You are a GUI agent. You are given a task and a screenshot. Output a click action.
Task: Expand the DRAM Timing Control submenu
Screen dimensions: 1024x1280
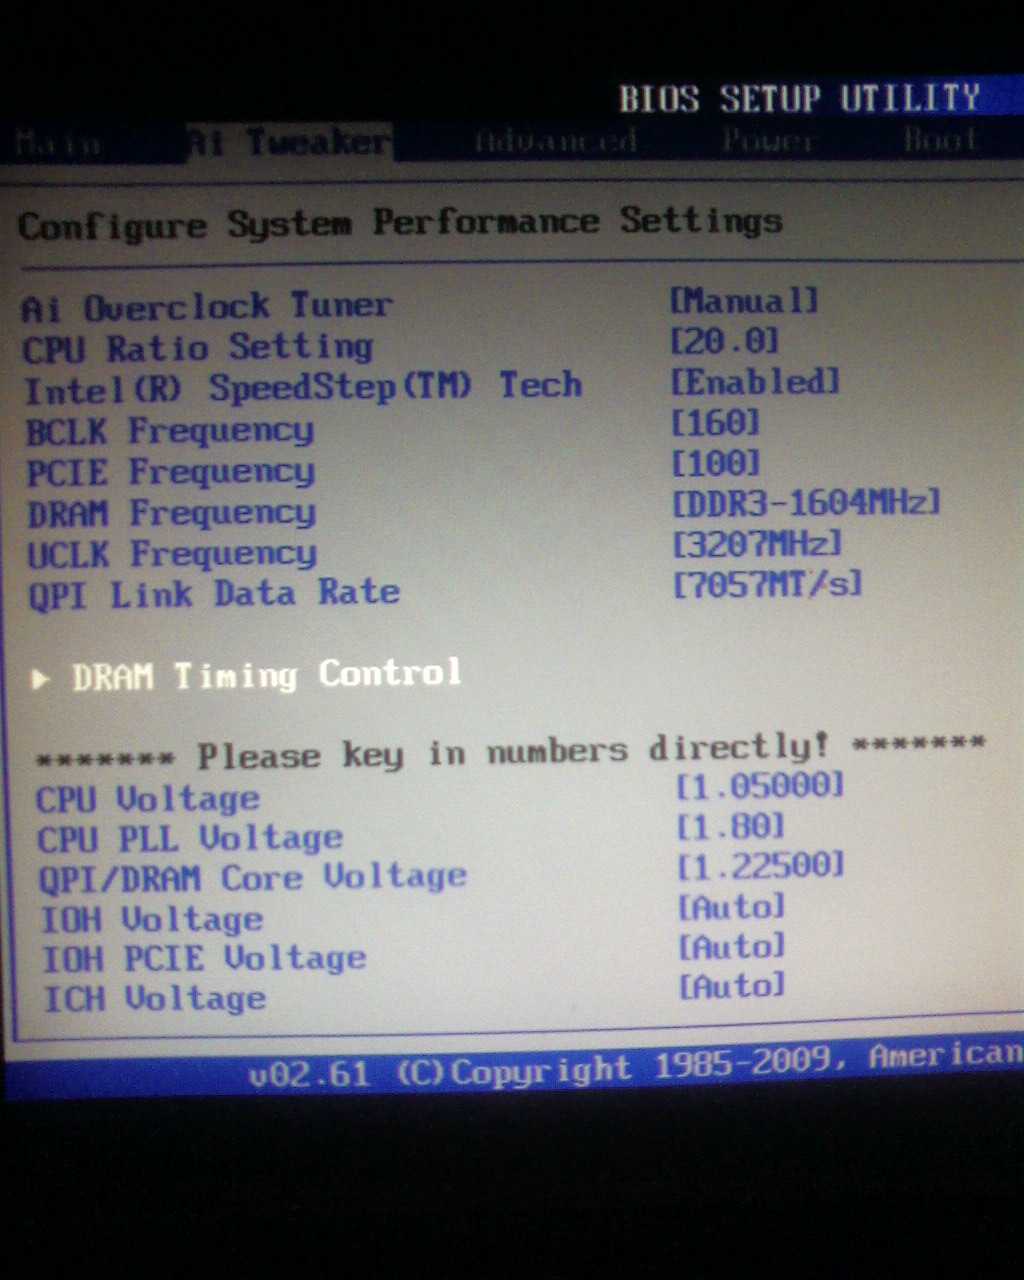(x=266, y=675)
